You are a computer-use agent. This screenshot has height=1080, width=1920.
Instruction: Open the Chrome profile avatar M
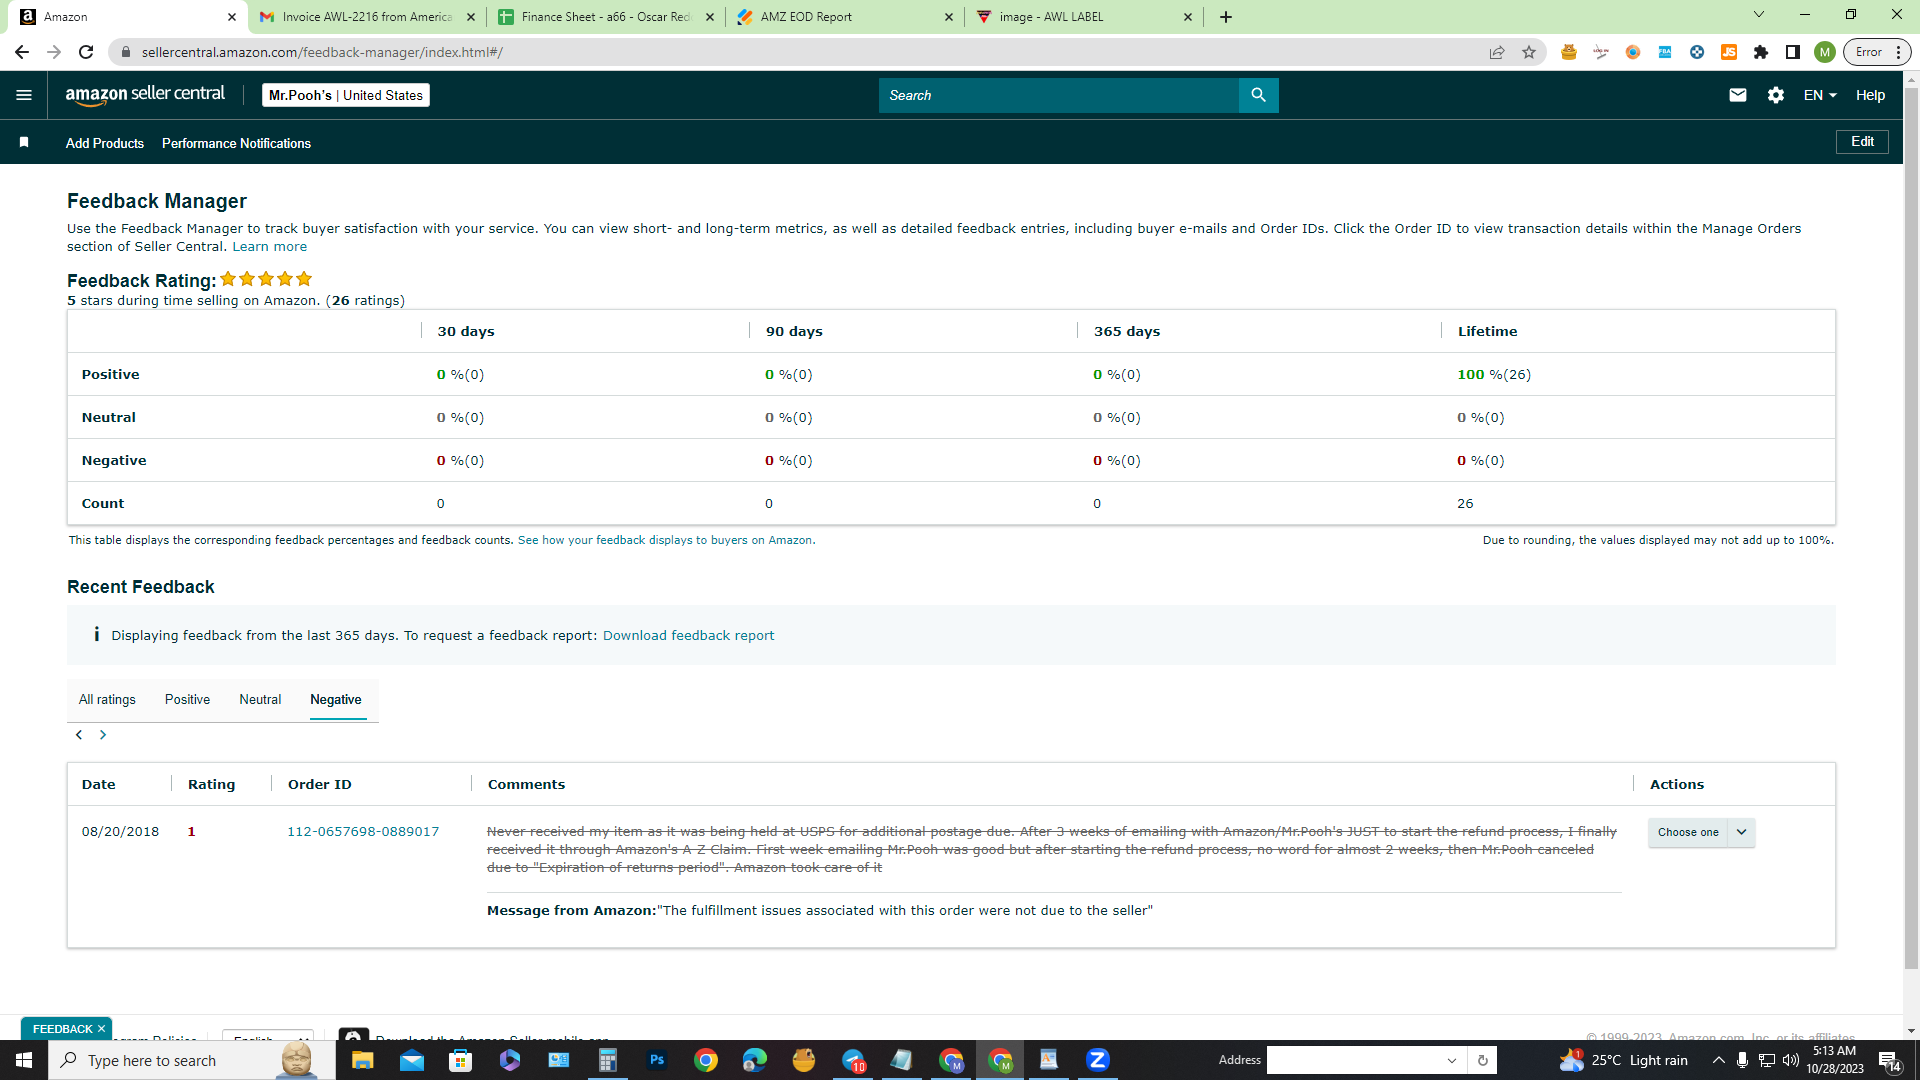(1825, 52)
